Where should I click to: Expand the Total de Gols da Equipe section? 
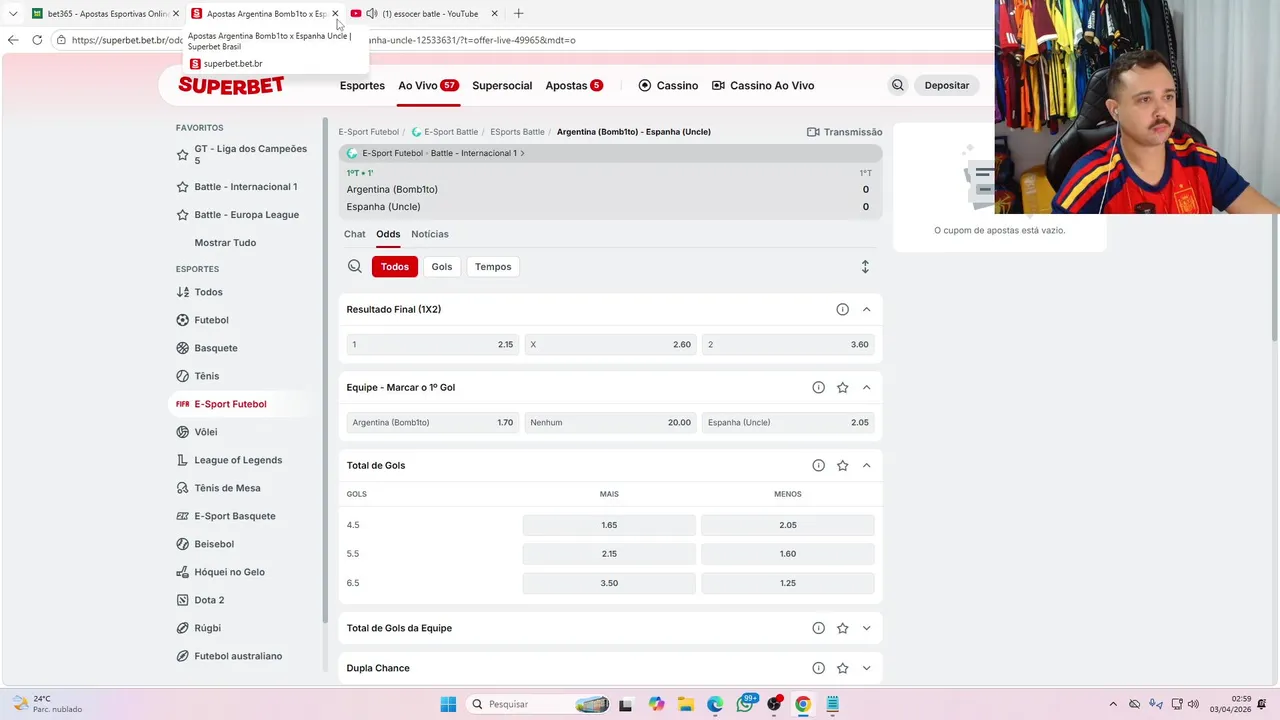(x=866, y=628)
